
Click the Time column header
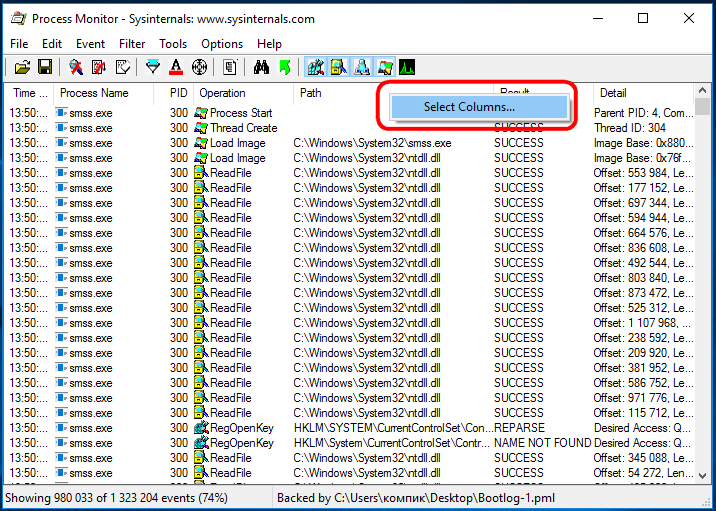29,93
